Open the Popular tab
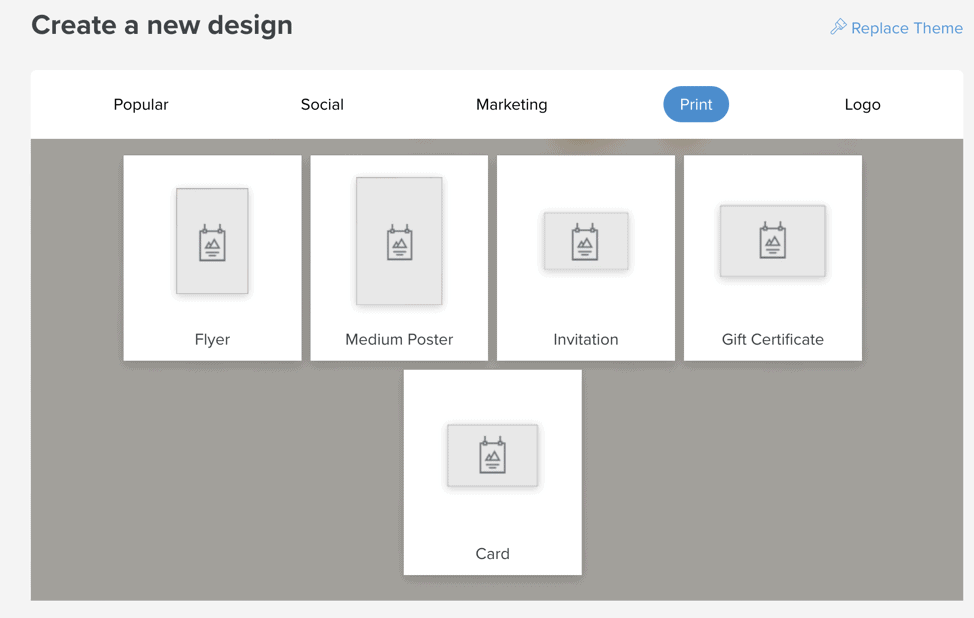The height and width of the screenshot is (618, 974). click(141, 104)
